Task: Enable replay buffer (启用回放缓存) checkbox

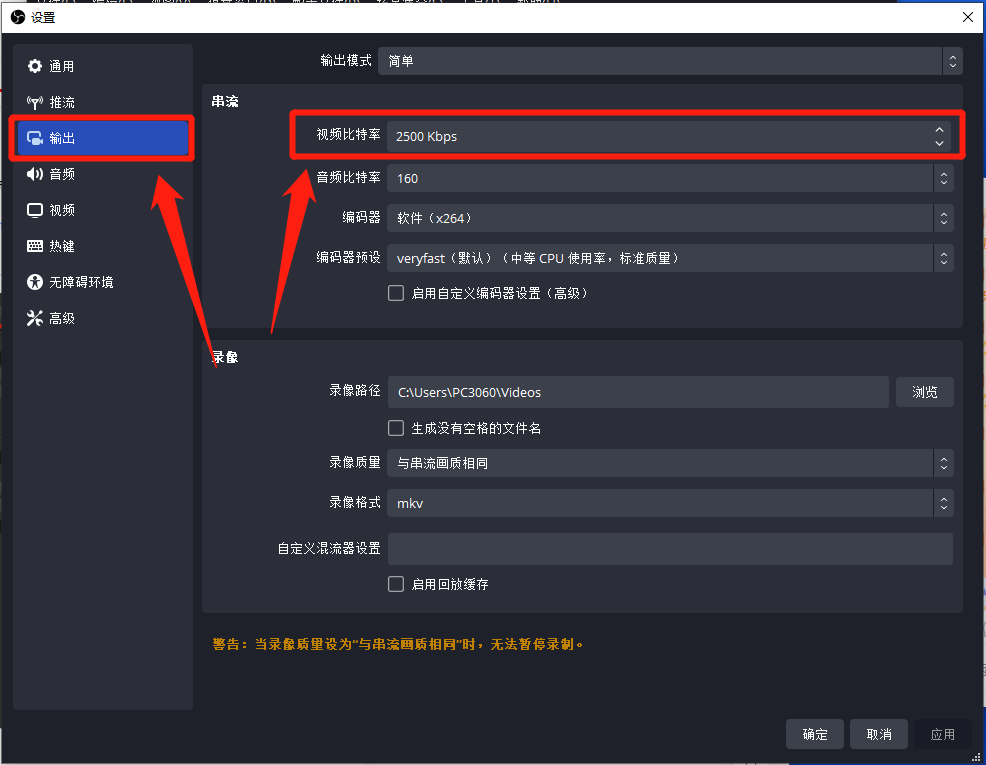Action: (x=396, y=584)
